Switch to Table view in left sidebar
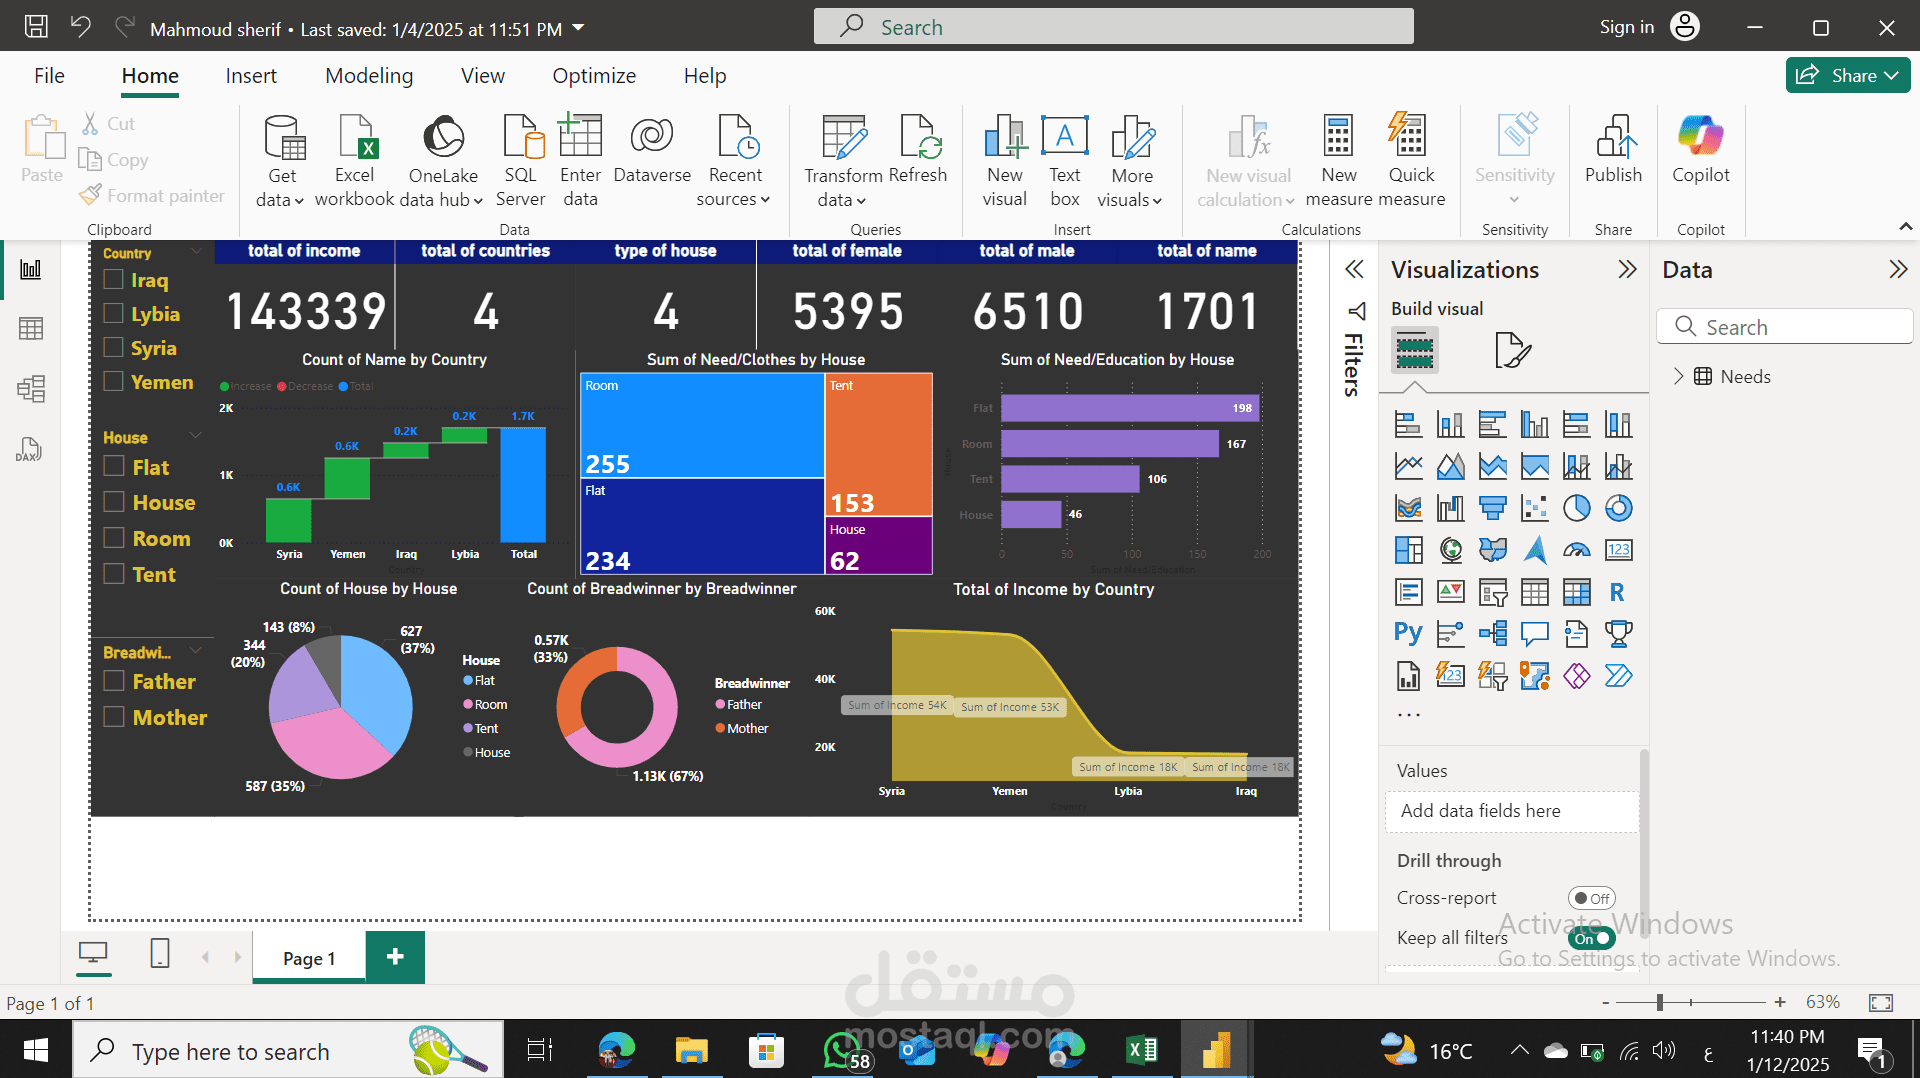 pos(31,329)
